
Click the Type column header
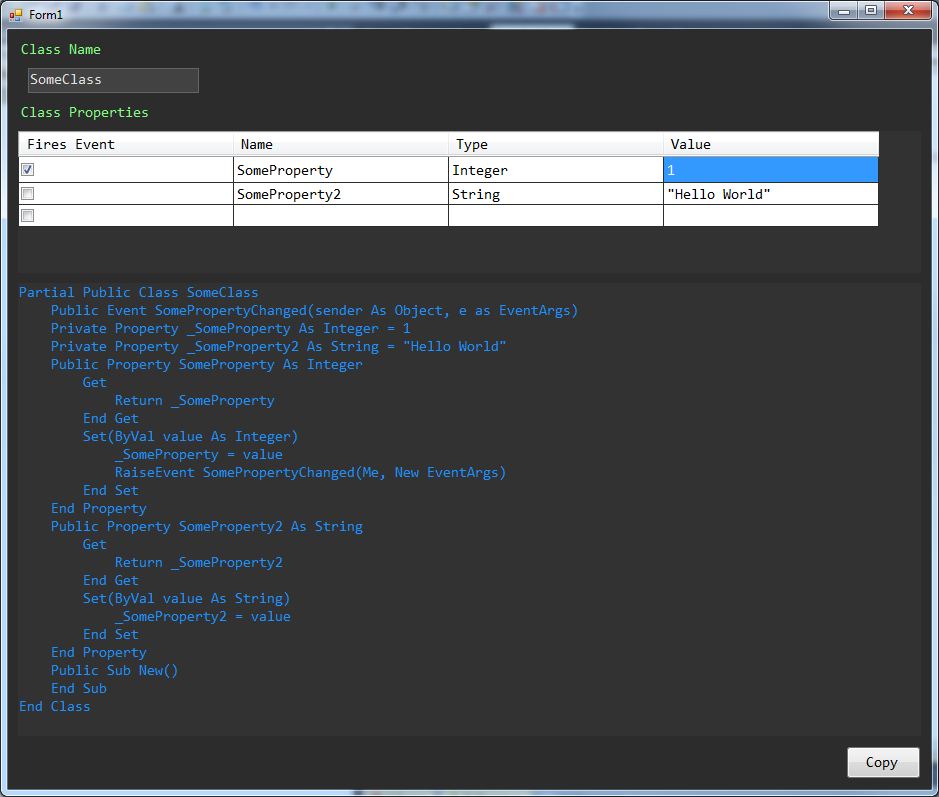click(x=556, y=144)
